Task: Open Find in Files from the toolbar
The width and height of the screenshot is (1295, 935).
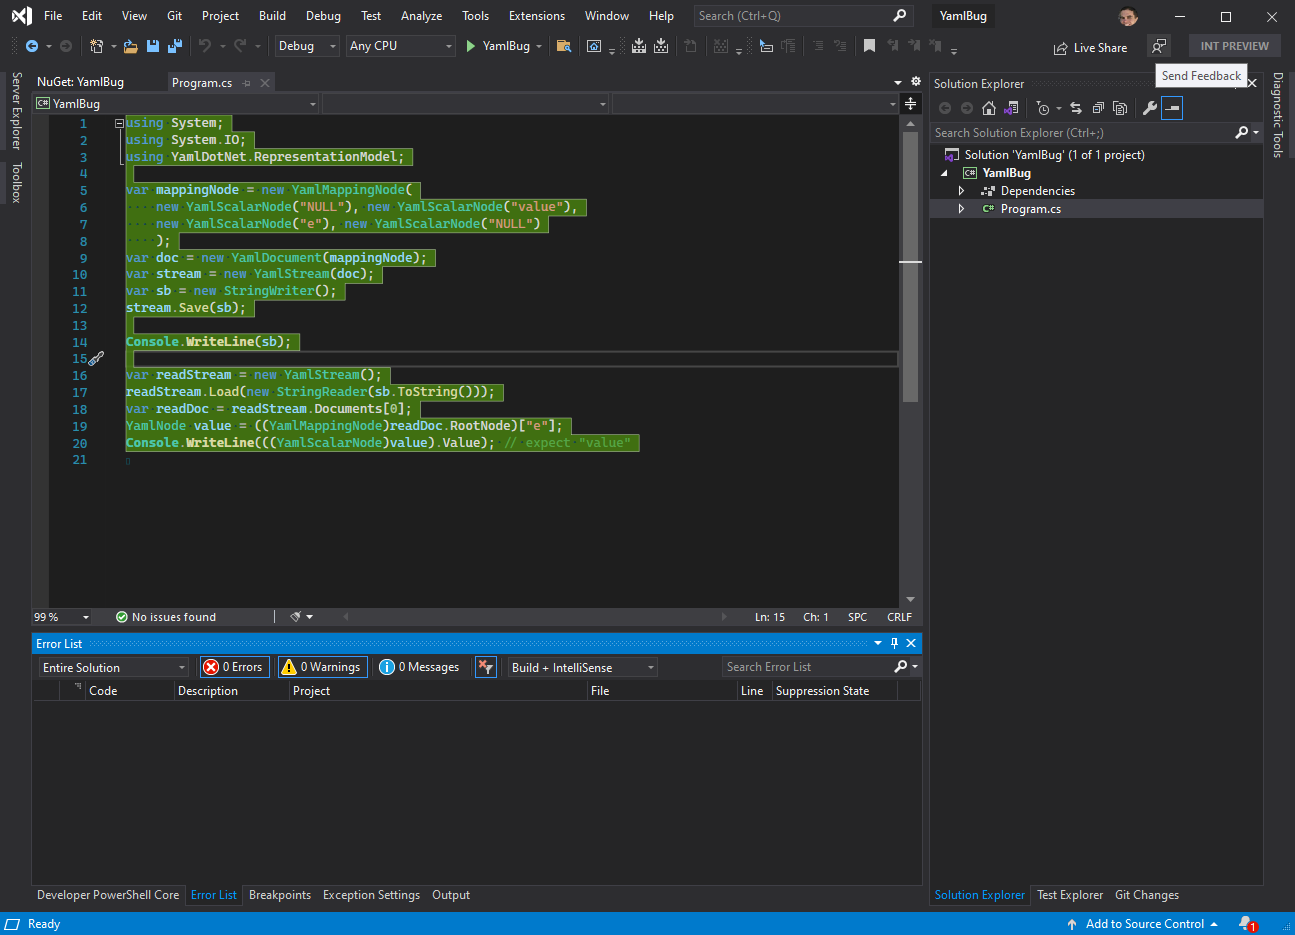Action: (x=564, y=46)
